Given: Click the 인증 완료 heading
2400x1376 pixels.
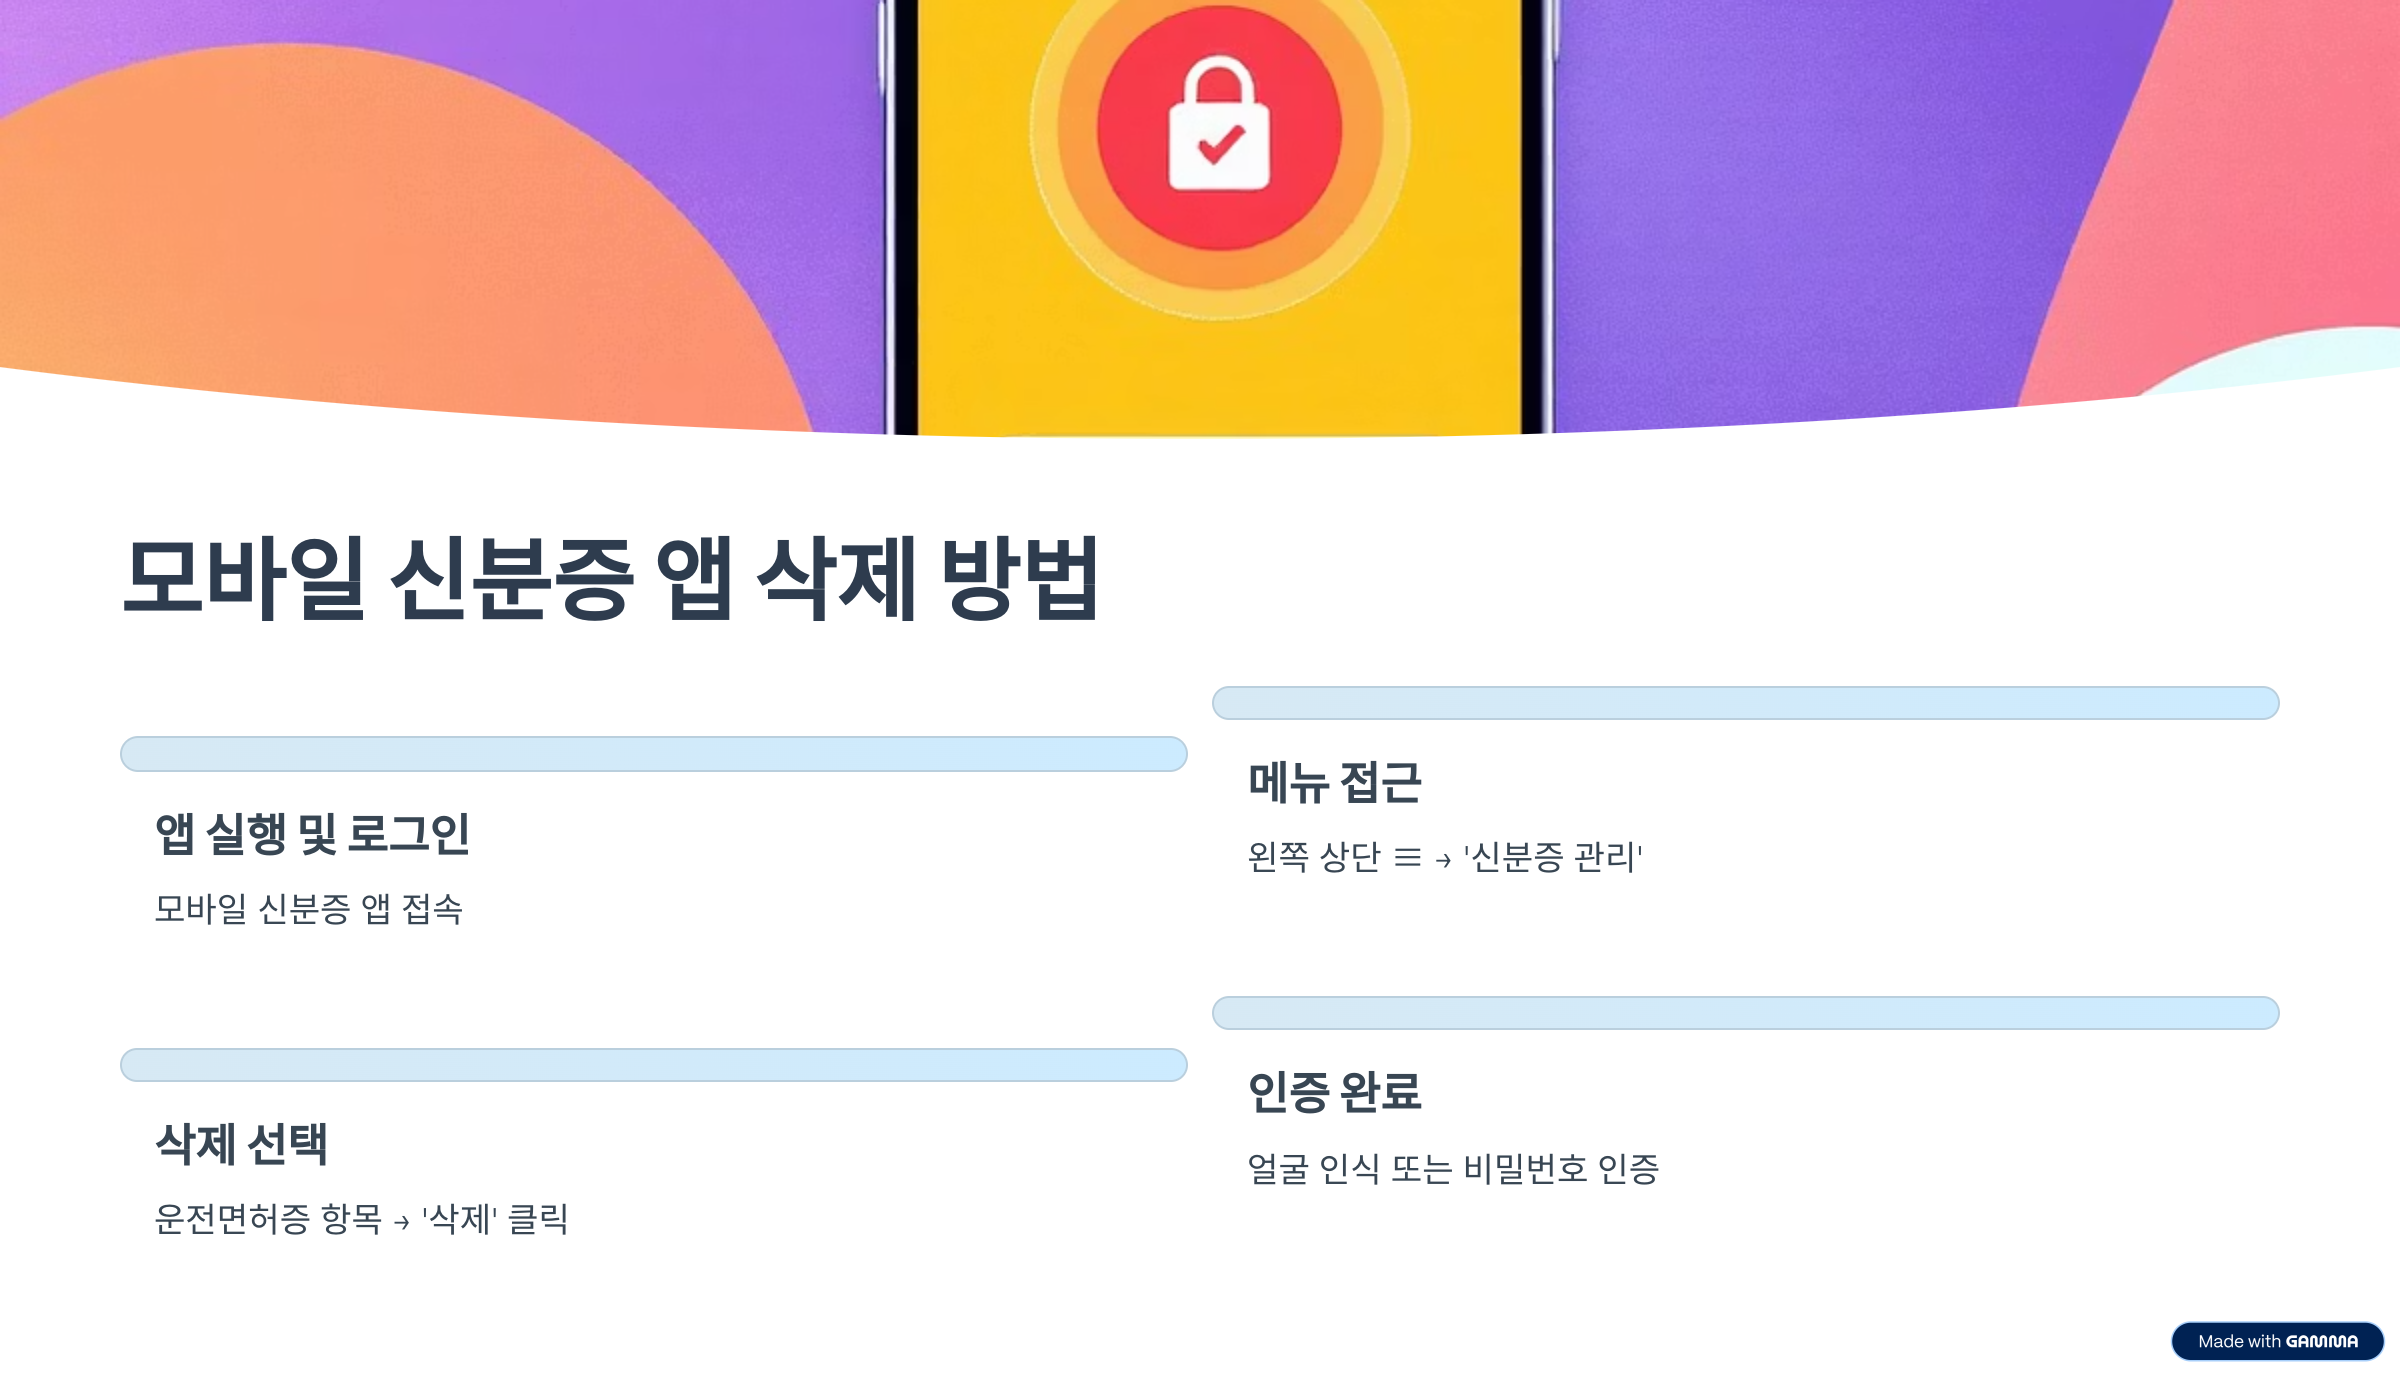Looking at the screenshot, I should point(1334,1091).
